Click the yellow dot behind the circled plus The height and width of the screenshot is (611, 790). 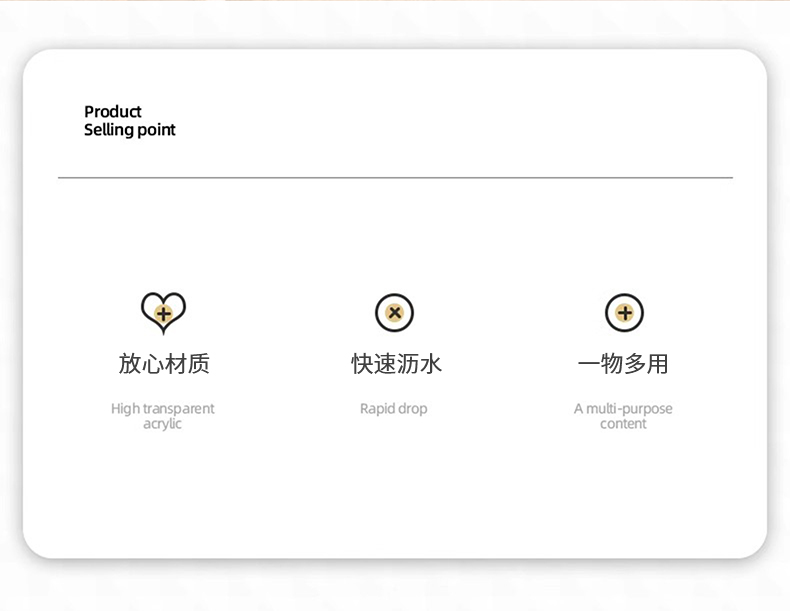pos(625,313)
